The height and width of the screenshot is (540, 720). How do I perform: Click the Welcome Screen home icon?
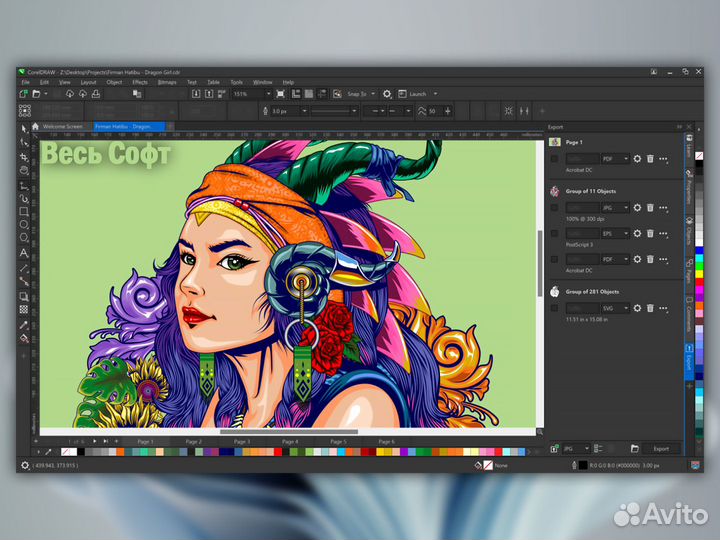pos(35,126)
